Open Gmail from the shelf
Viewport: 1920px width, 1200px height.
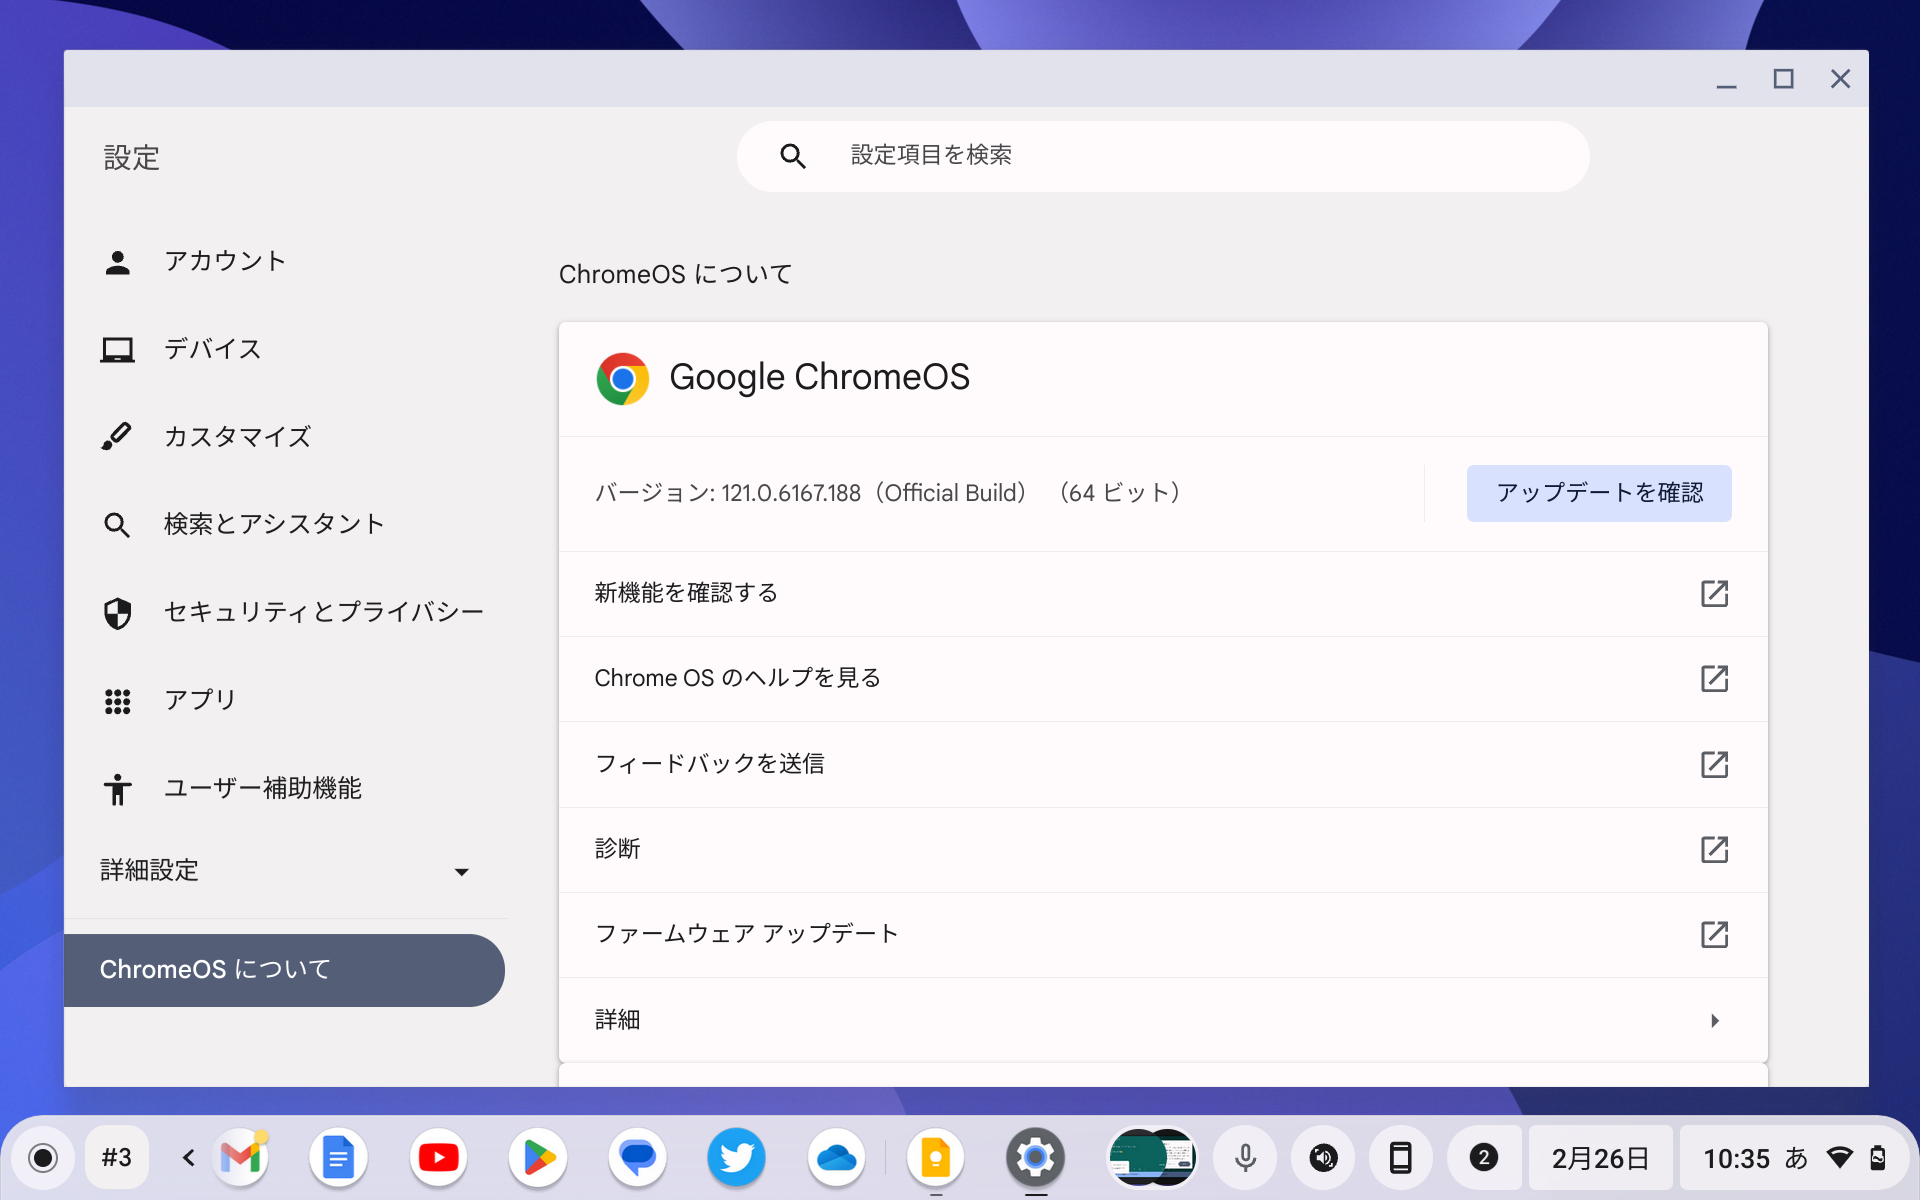coord(240,1157)
